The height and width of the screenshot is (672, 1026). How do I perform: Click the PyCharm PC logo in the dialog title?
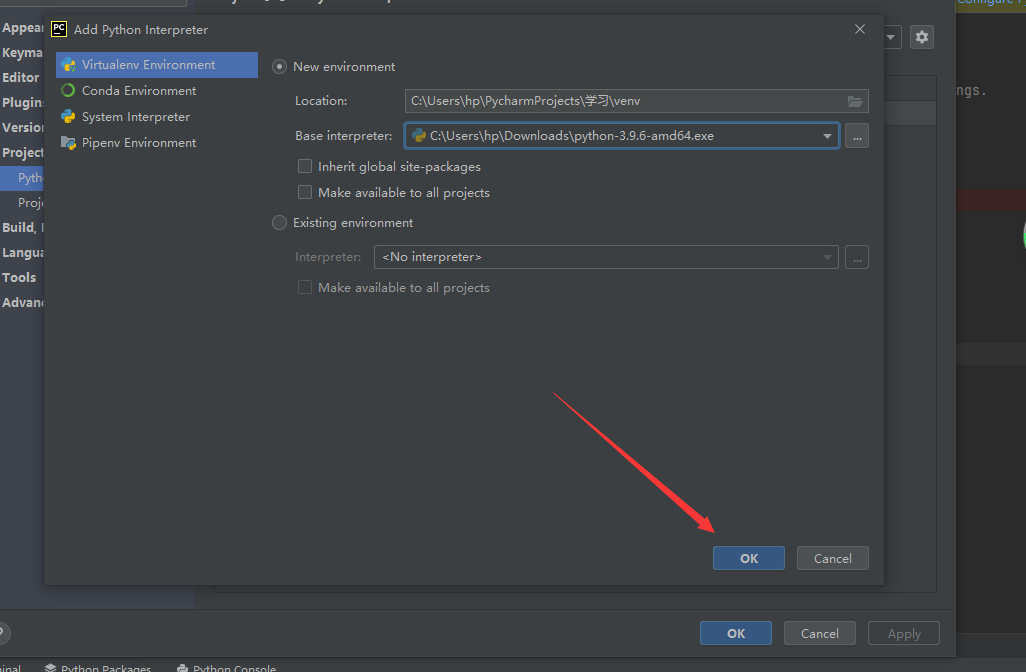(59, 29)
